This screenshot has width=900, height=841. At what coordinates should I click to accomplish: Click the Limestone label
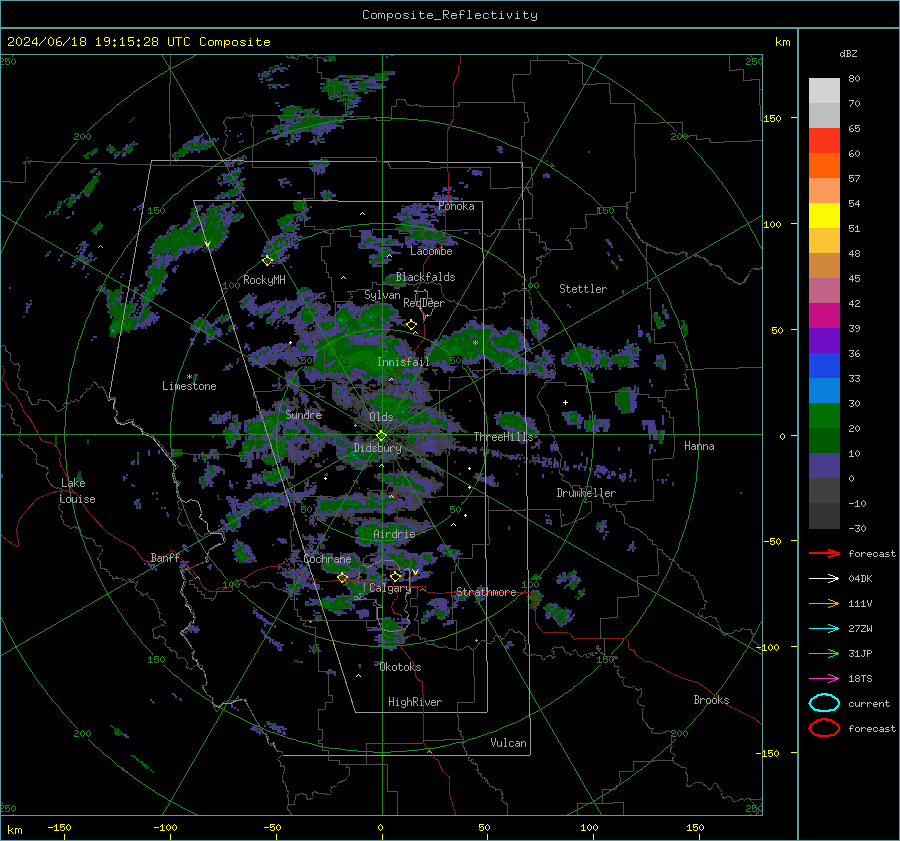pyautogui.click(x=189, y=386)
